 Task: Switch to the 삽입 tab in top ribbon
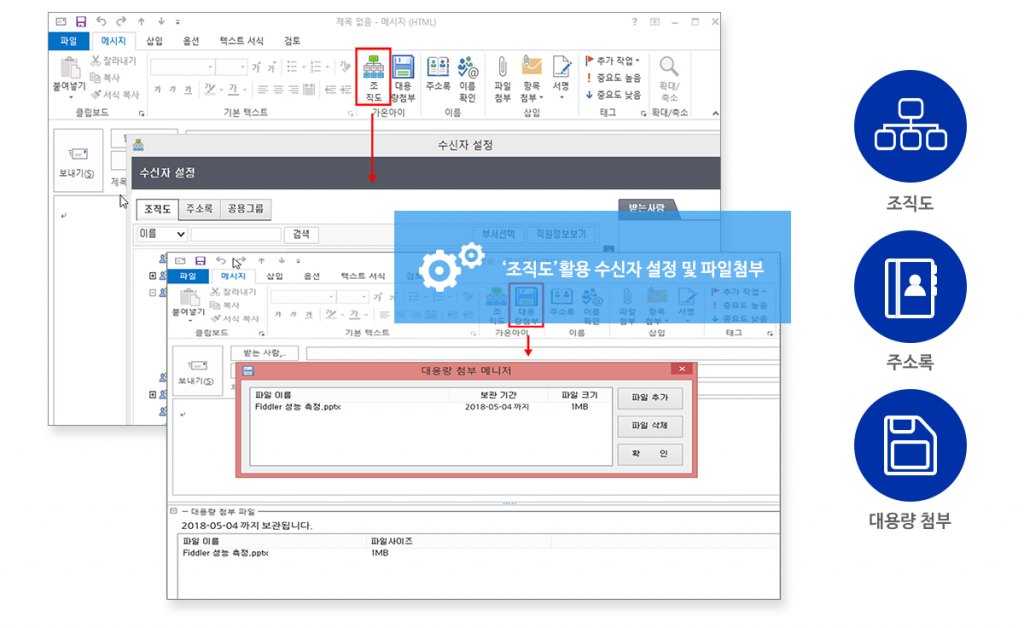click(154, 41)
